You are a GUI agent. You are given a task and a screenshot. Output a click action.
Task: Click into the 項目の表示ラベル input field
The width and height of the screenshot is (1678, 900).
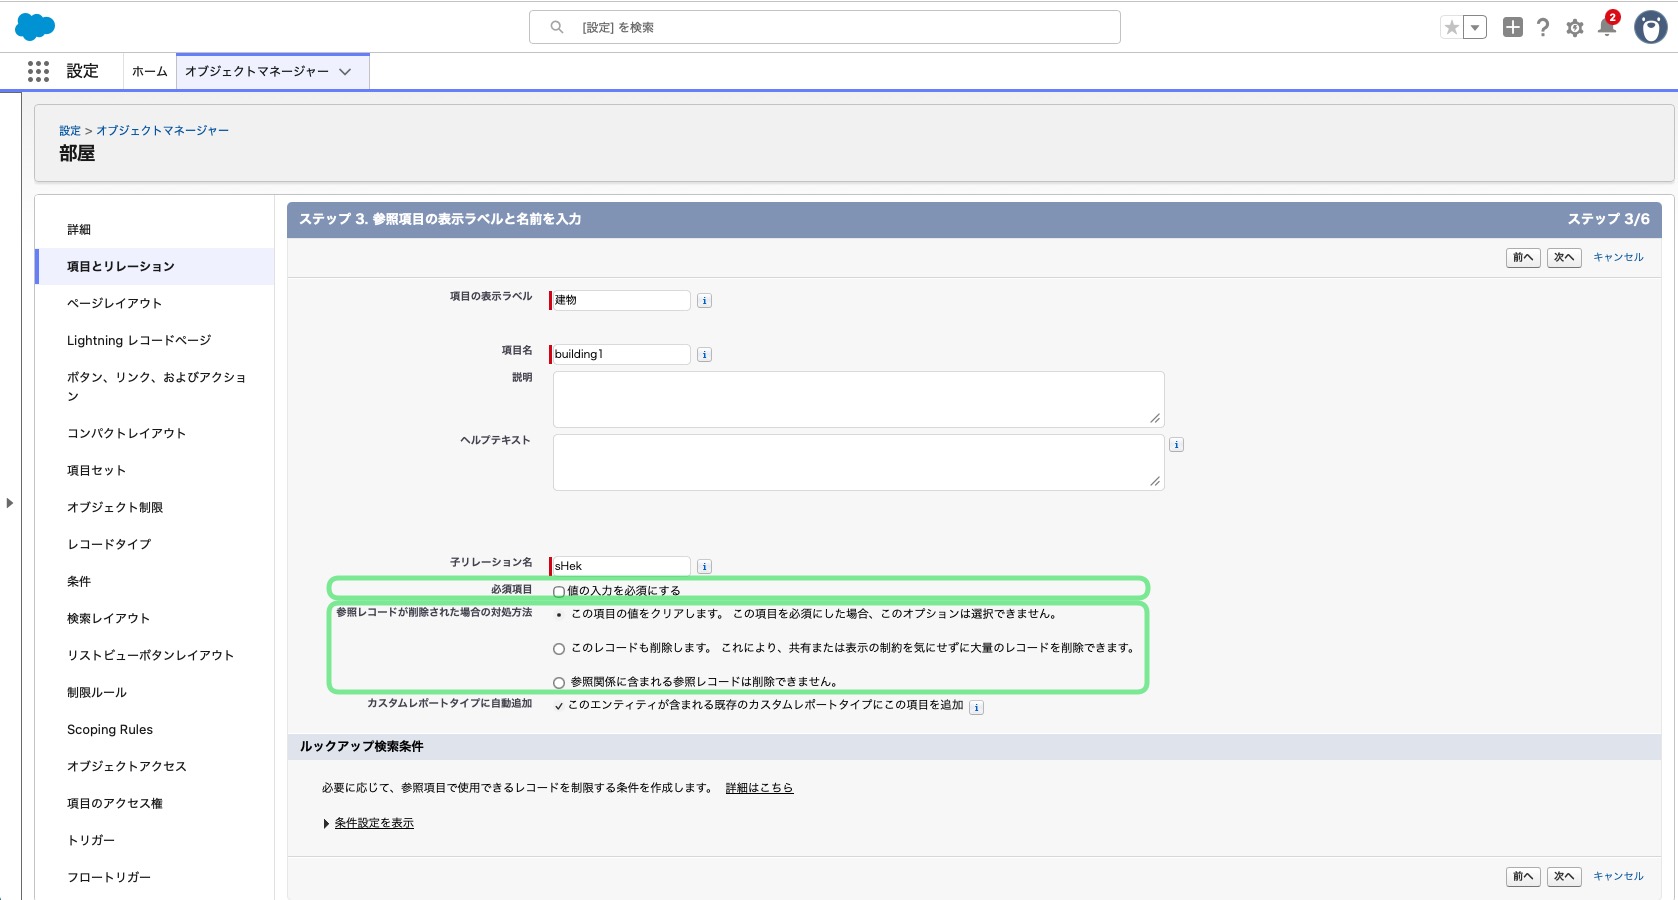[x=621, y=300]
